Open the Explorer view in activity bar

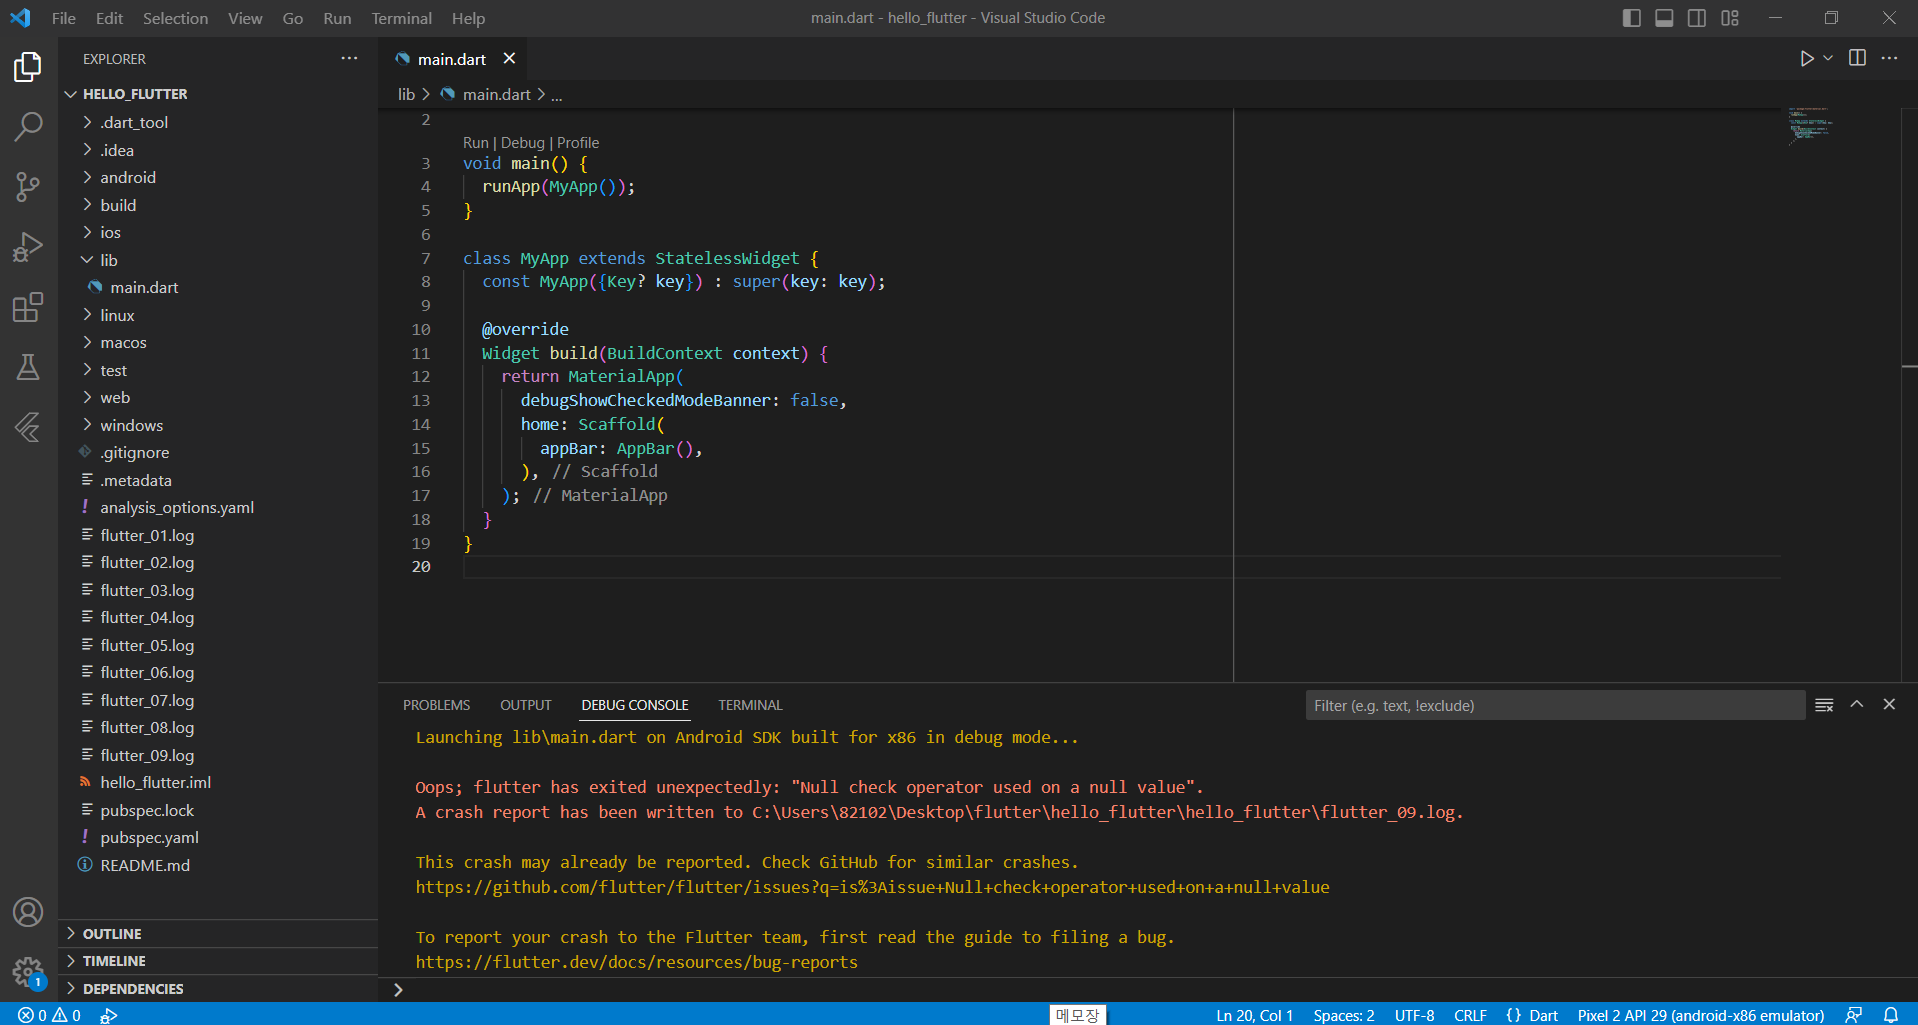pyautogui.click(x=28, y=67)
